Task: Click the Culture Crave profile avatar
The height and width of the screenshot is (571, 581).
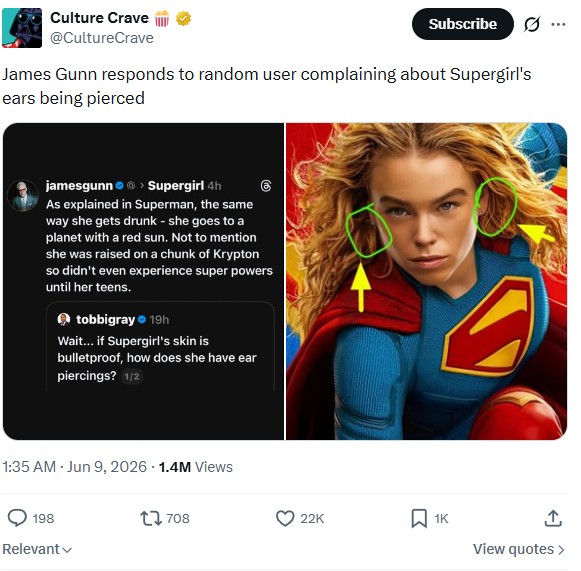Action: (x=22, y=28)
